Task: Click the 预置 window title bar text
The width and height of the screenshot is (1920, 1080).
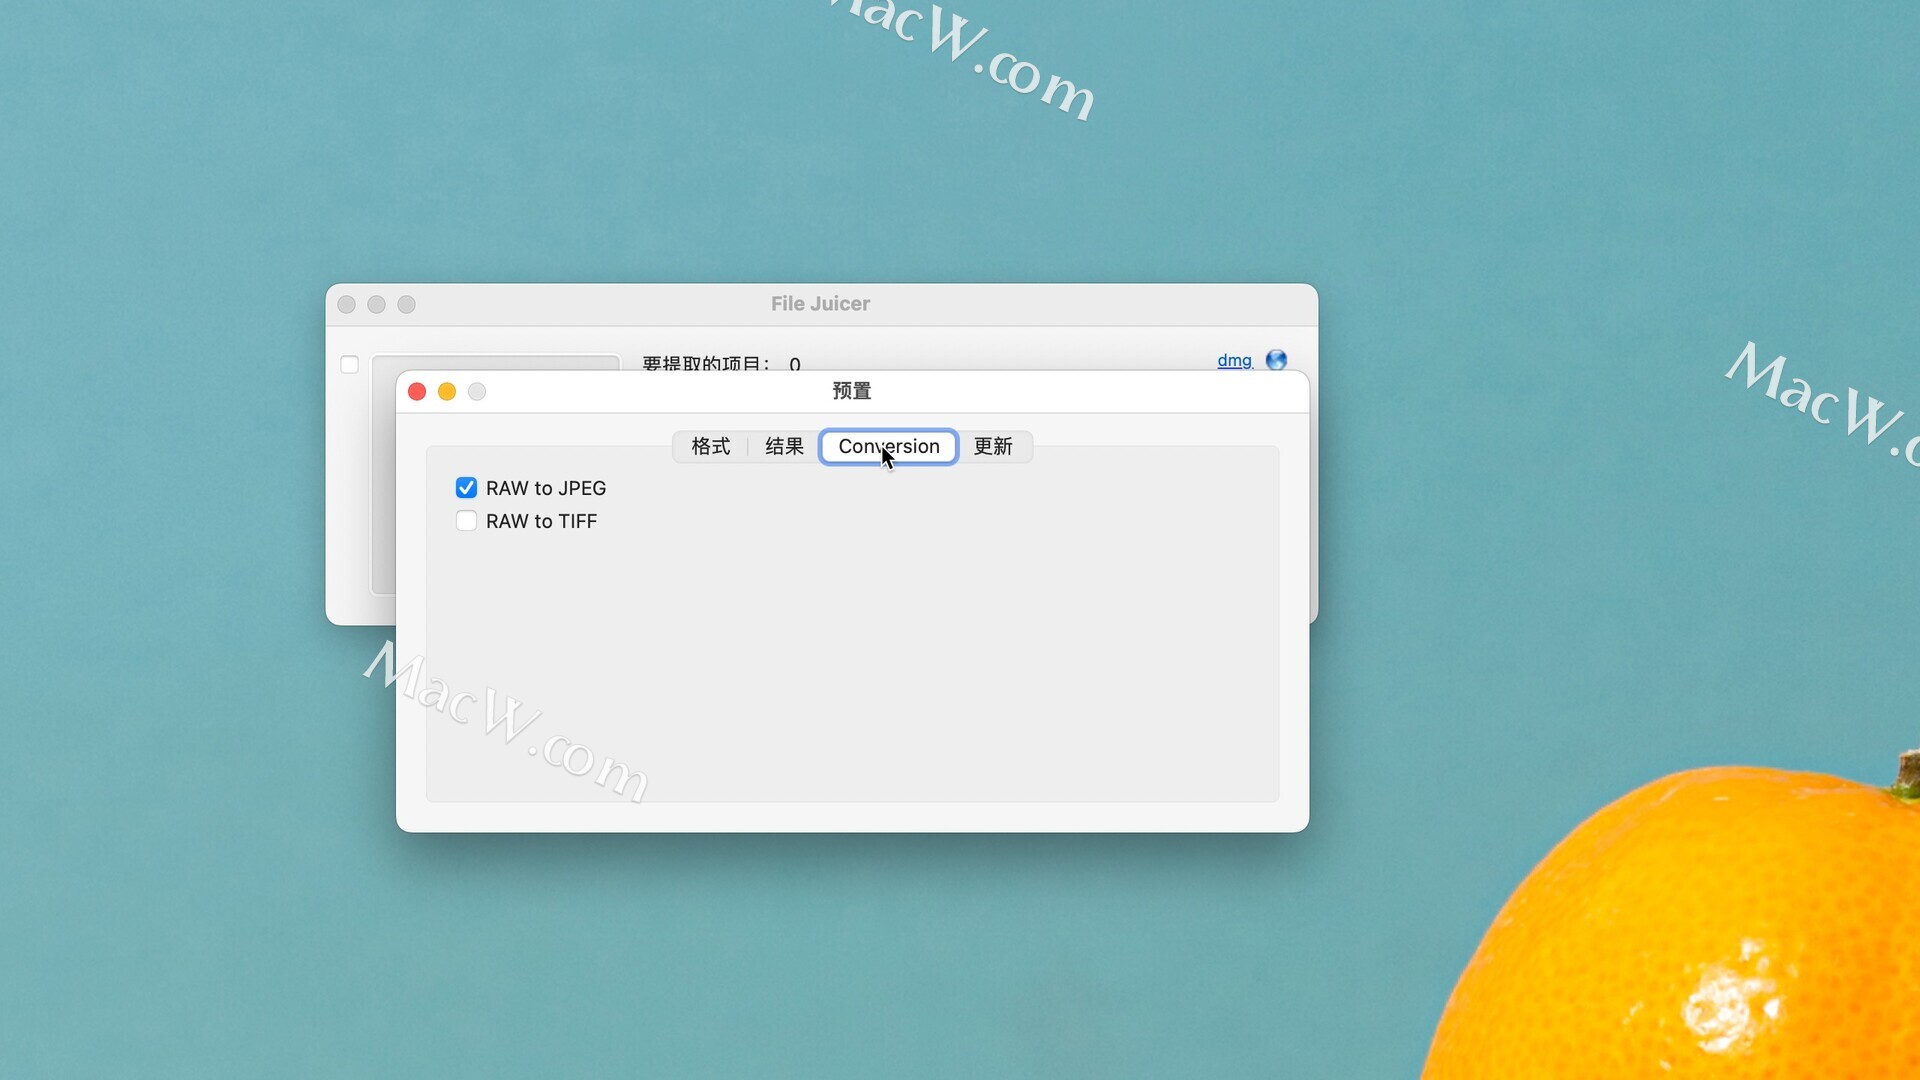Action: (852, 391)
